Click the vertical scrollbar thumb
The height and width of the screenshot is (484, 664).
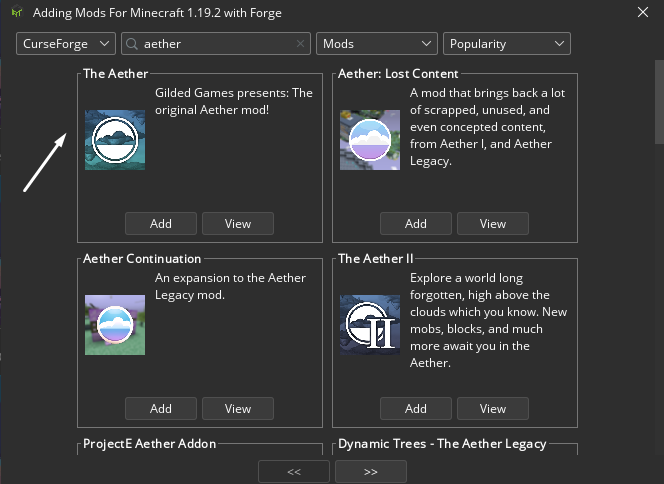click(659, 102)
